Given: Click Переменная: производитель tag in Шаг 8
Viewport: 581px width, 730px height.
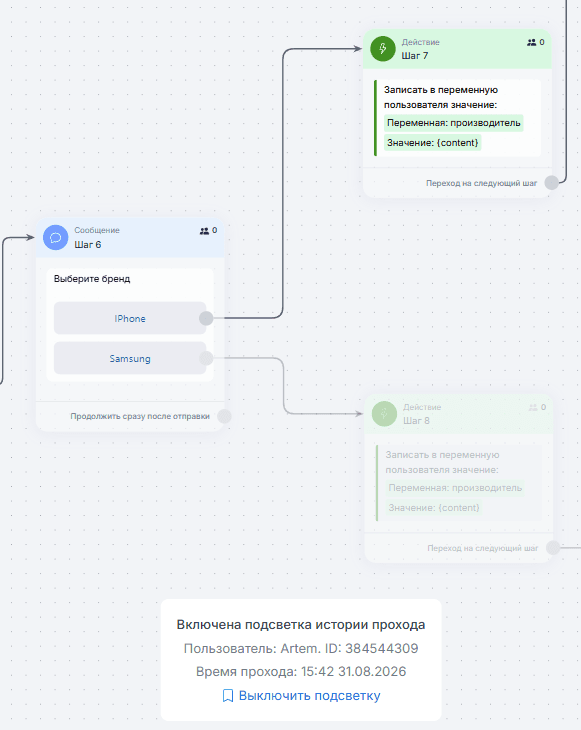Looking at the screenshot, I should (455, 488).
